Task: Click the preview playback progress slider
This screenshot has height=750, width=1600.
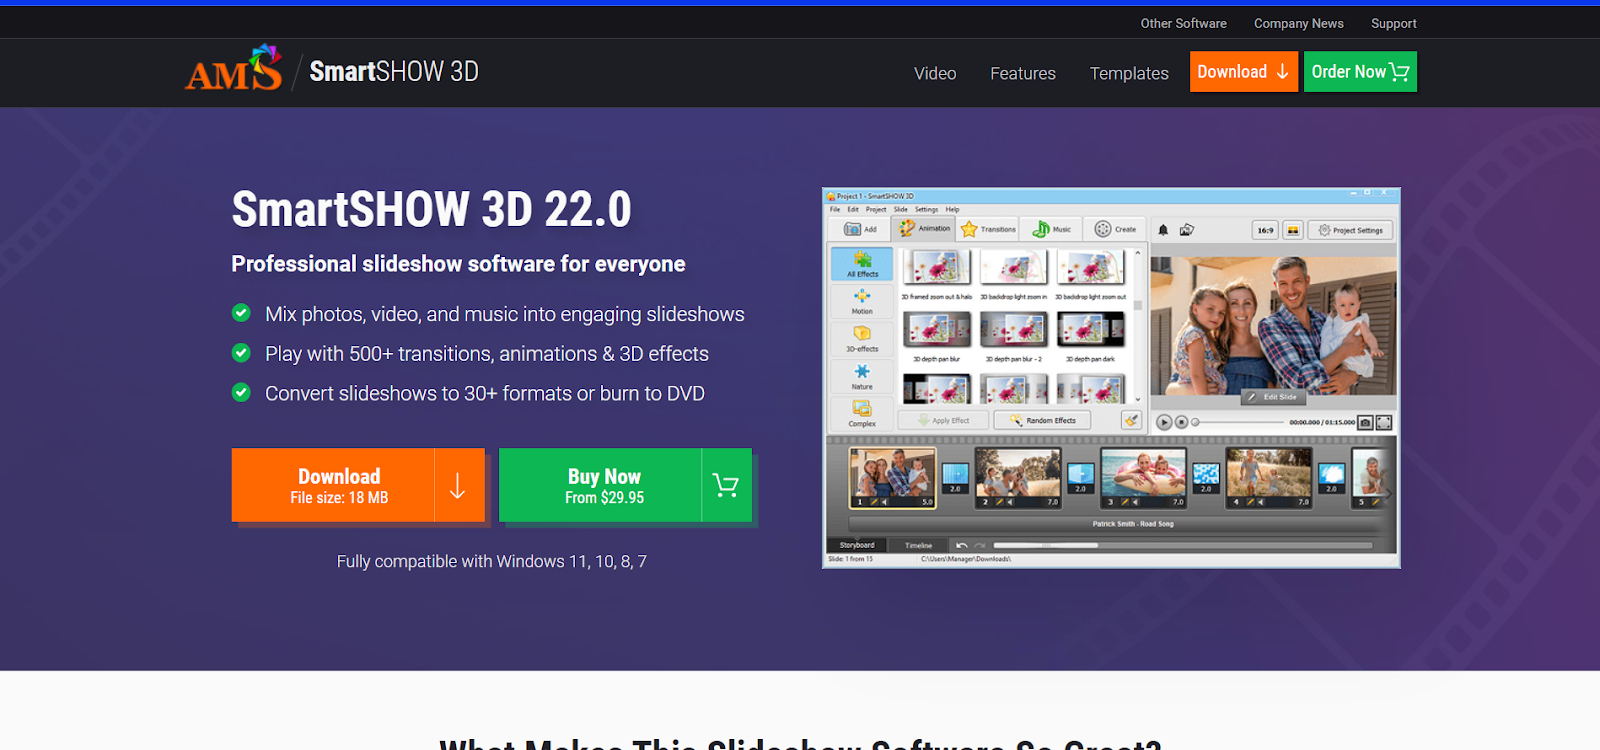Action: coord(1238,422)
